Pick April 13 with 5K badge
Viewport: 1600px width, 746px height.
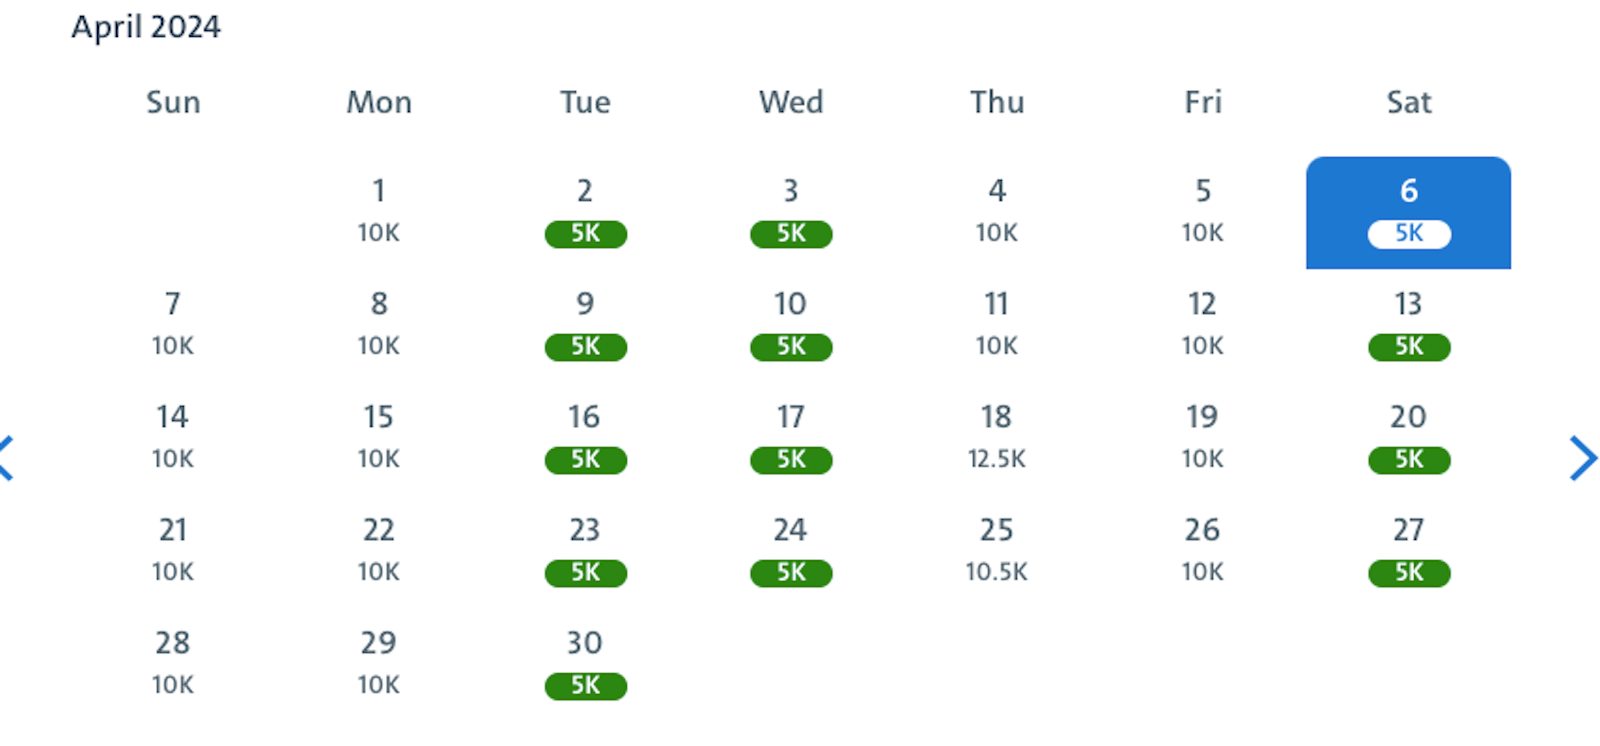1408,325
